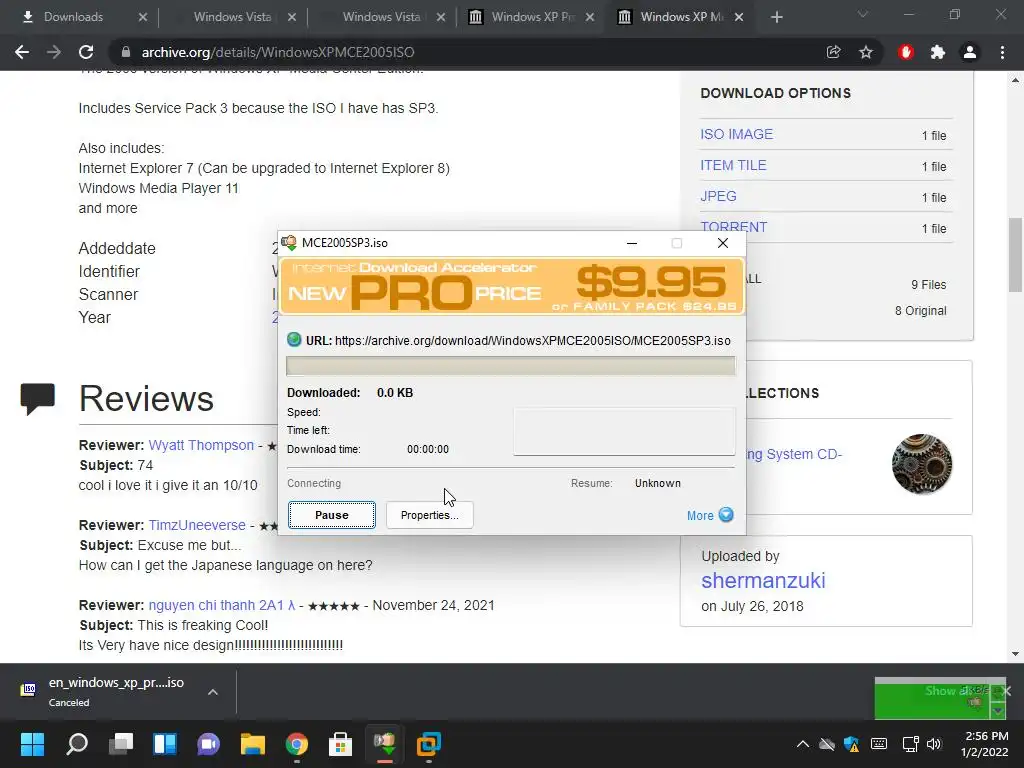This screenshot has height=768, width=1024.
Task: Open the Chrome three-dot menu
Action: (x=1002, y=52)
